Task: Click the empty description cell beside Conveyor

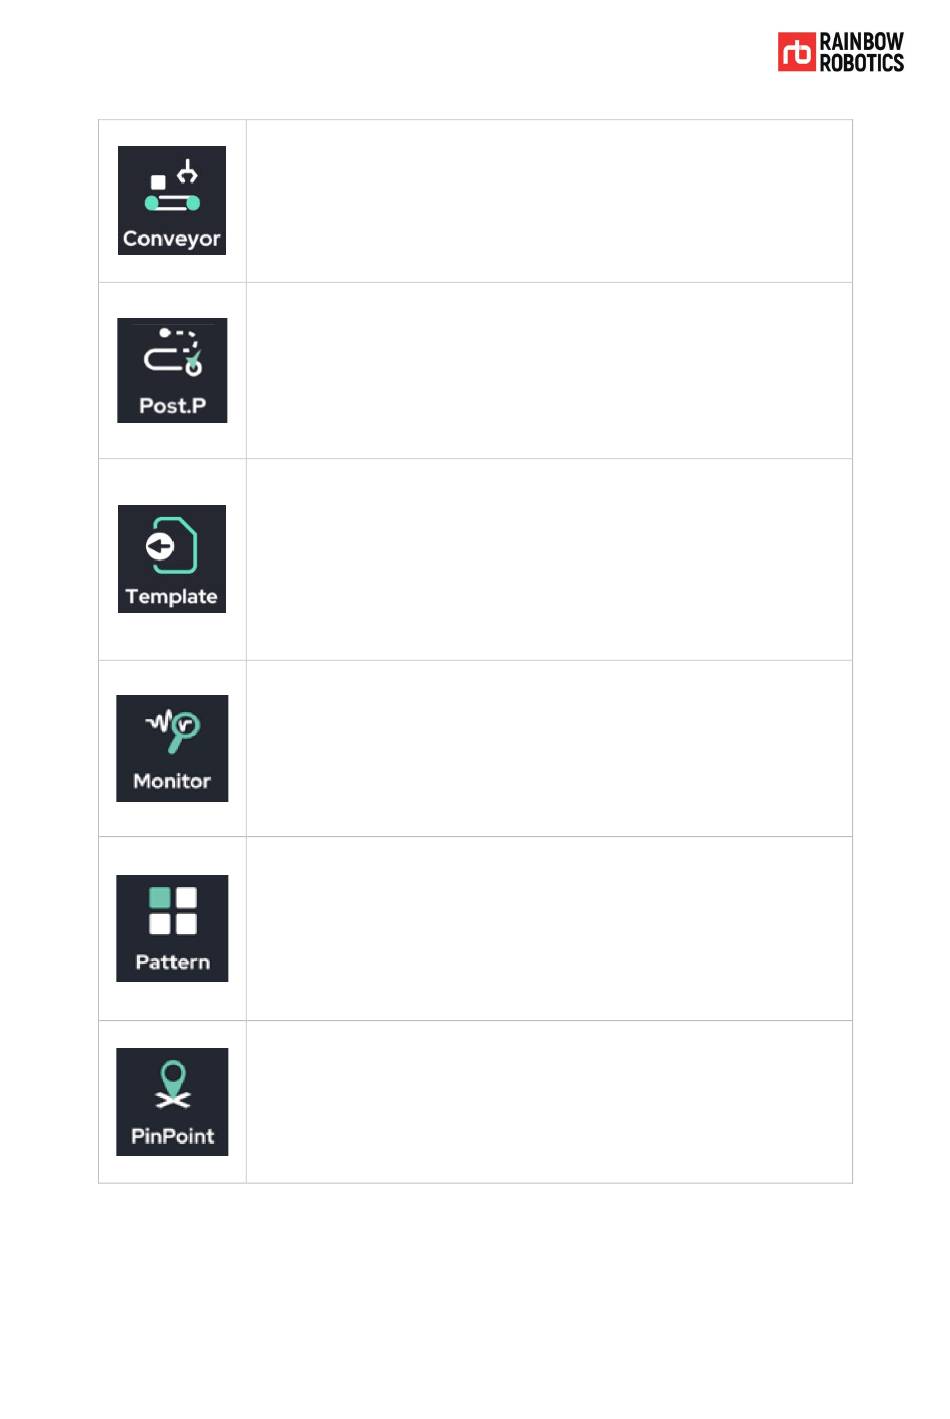Action: (549, 201)
